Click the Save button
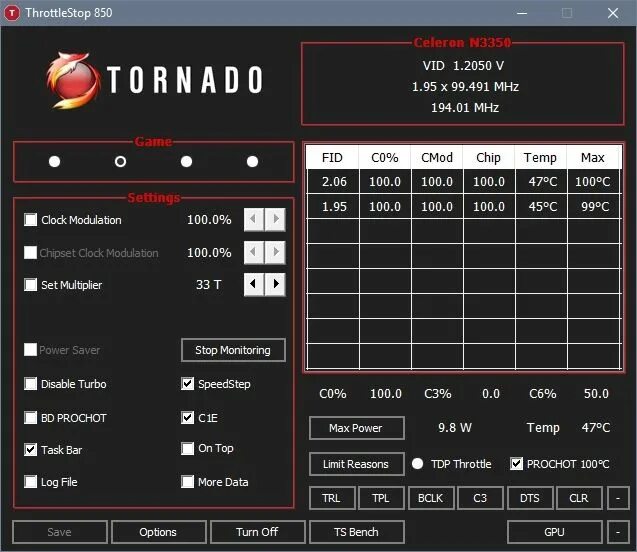Viewport: 637px width, 552px height. coord(60,532)
